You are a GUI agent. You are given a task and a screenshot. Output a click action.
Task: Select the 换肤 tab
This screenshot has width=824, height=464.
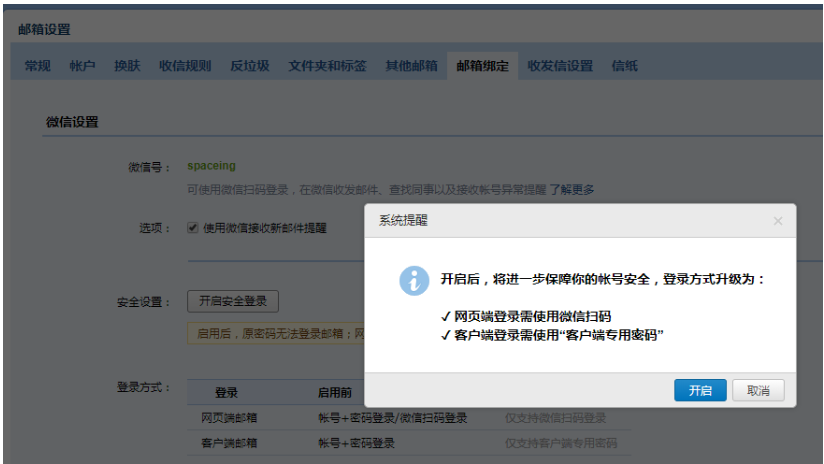coord(127,66)
